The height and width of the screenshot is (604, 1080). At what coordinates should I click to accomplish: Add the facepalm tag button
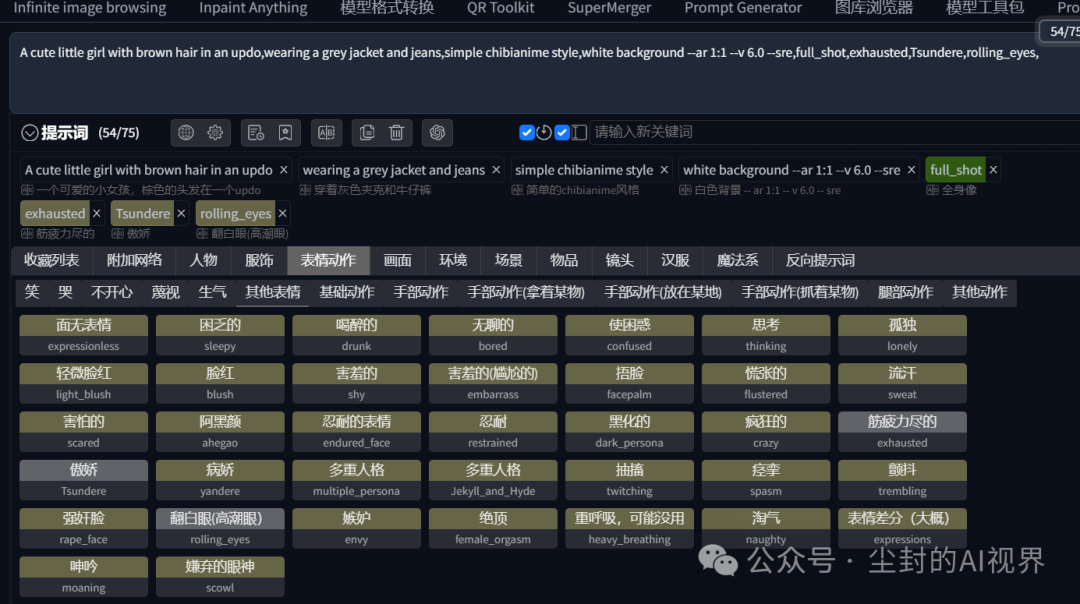(629, 383)
